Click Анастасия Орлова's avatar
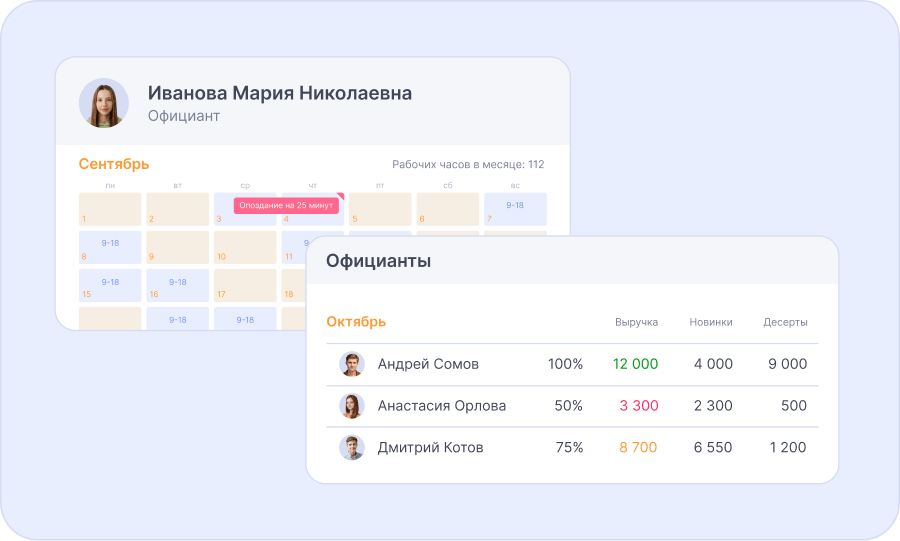 point(352,406)
